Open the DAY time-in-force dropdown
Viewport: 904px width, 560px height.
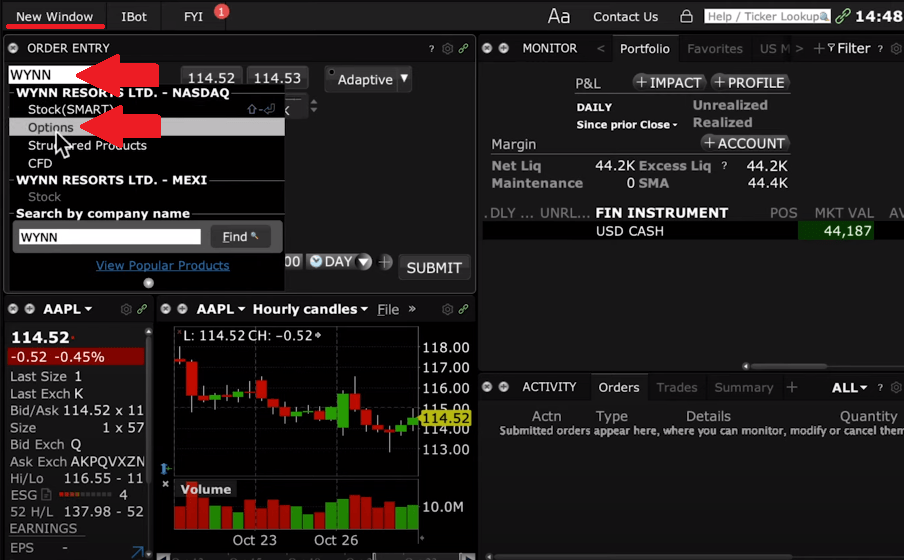click(339, 261)
